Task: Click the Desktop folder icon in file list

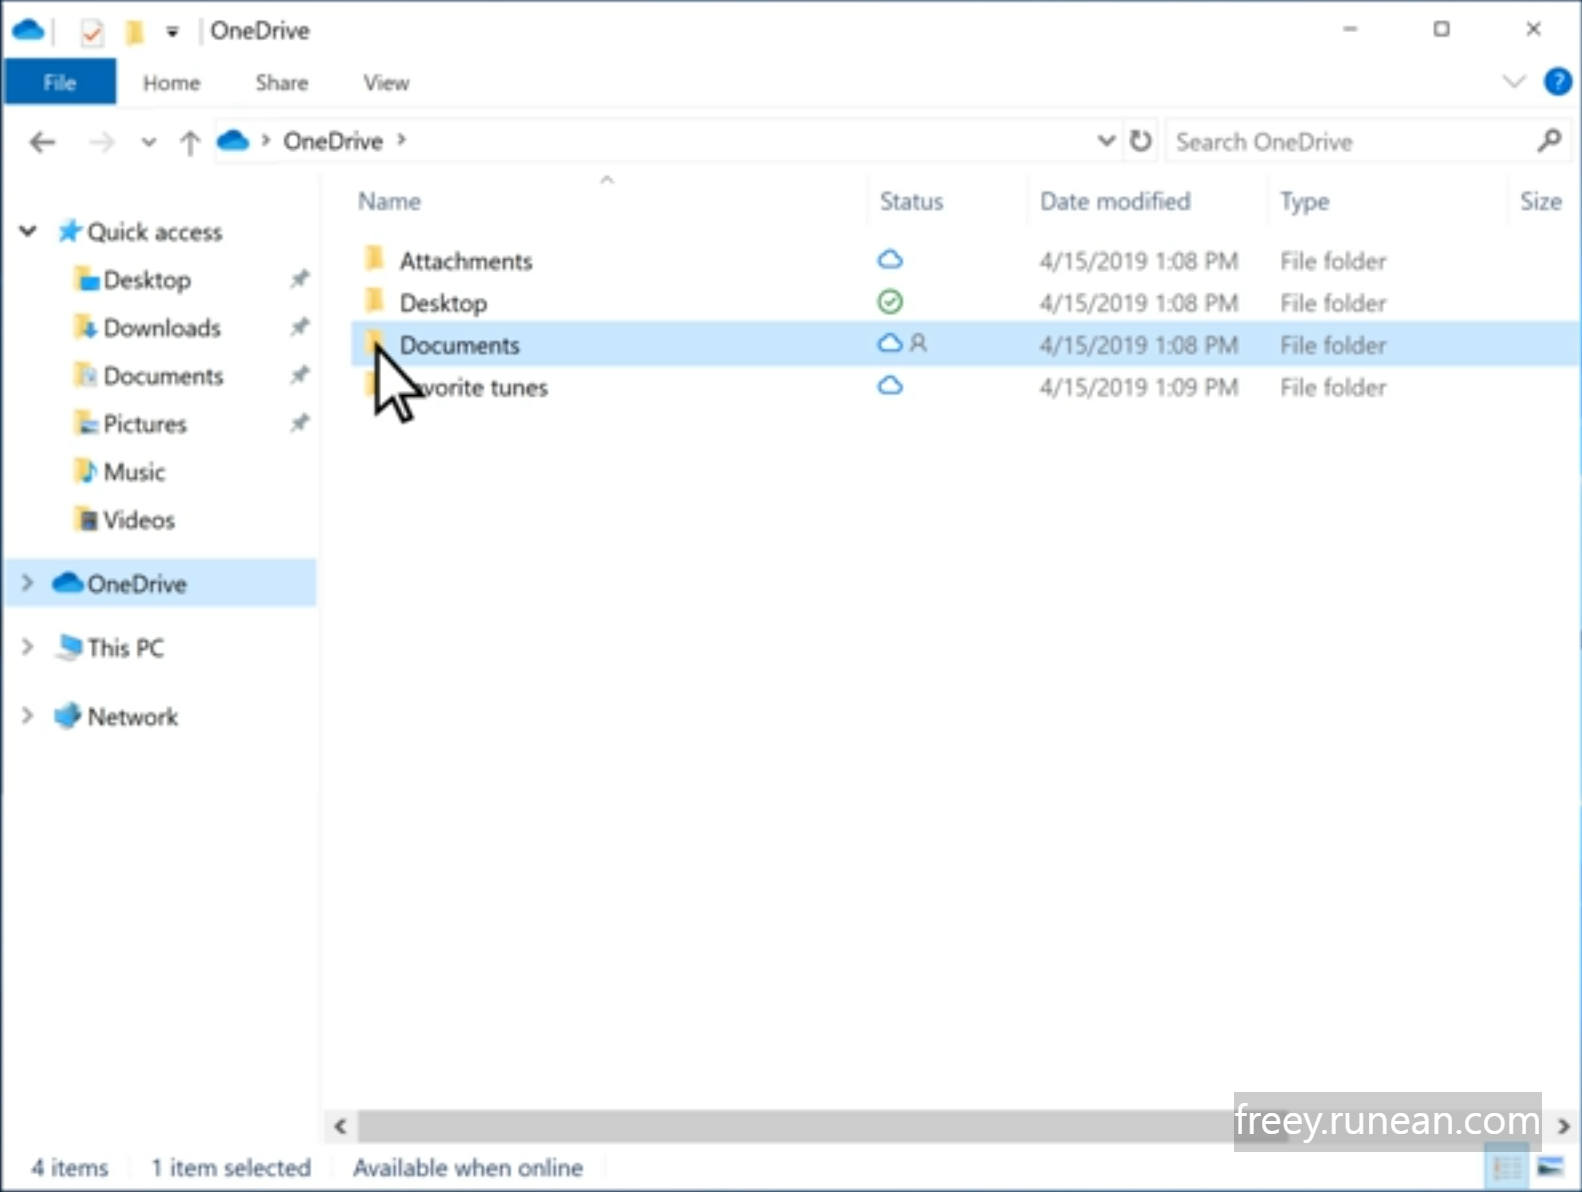Action: click(374, 302)
